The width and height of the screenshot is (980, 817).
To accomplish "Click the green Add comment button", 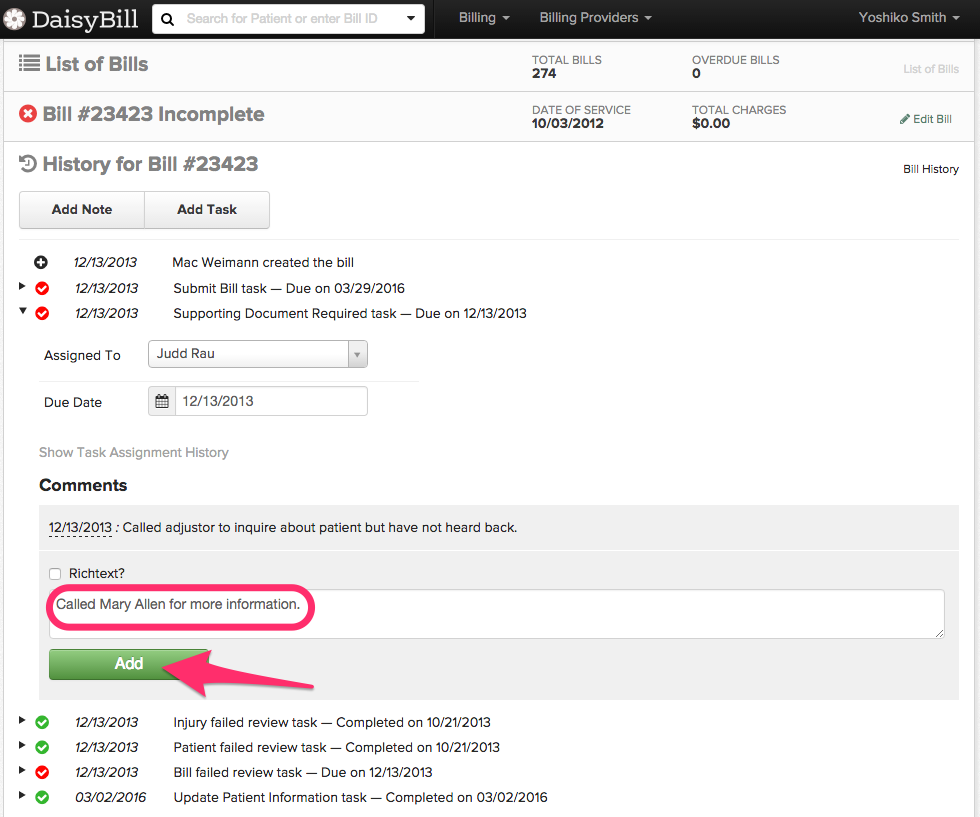I will [129, 664].
